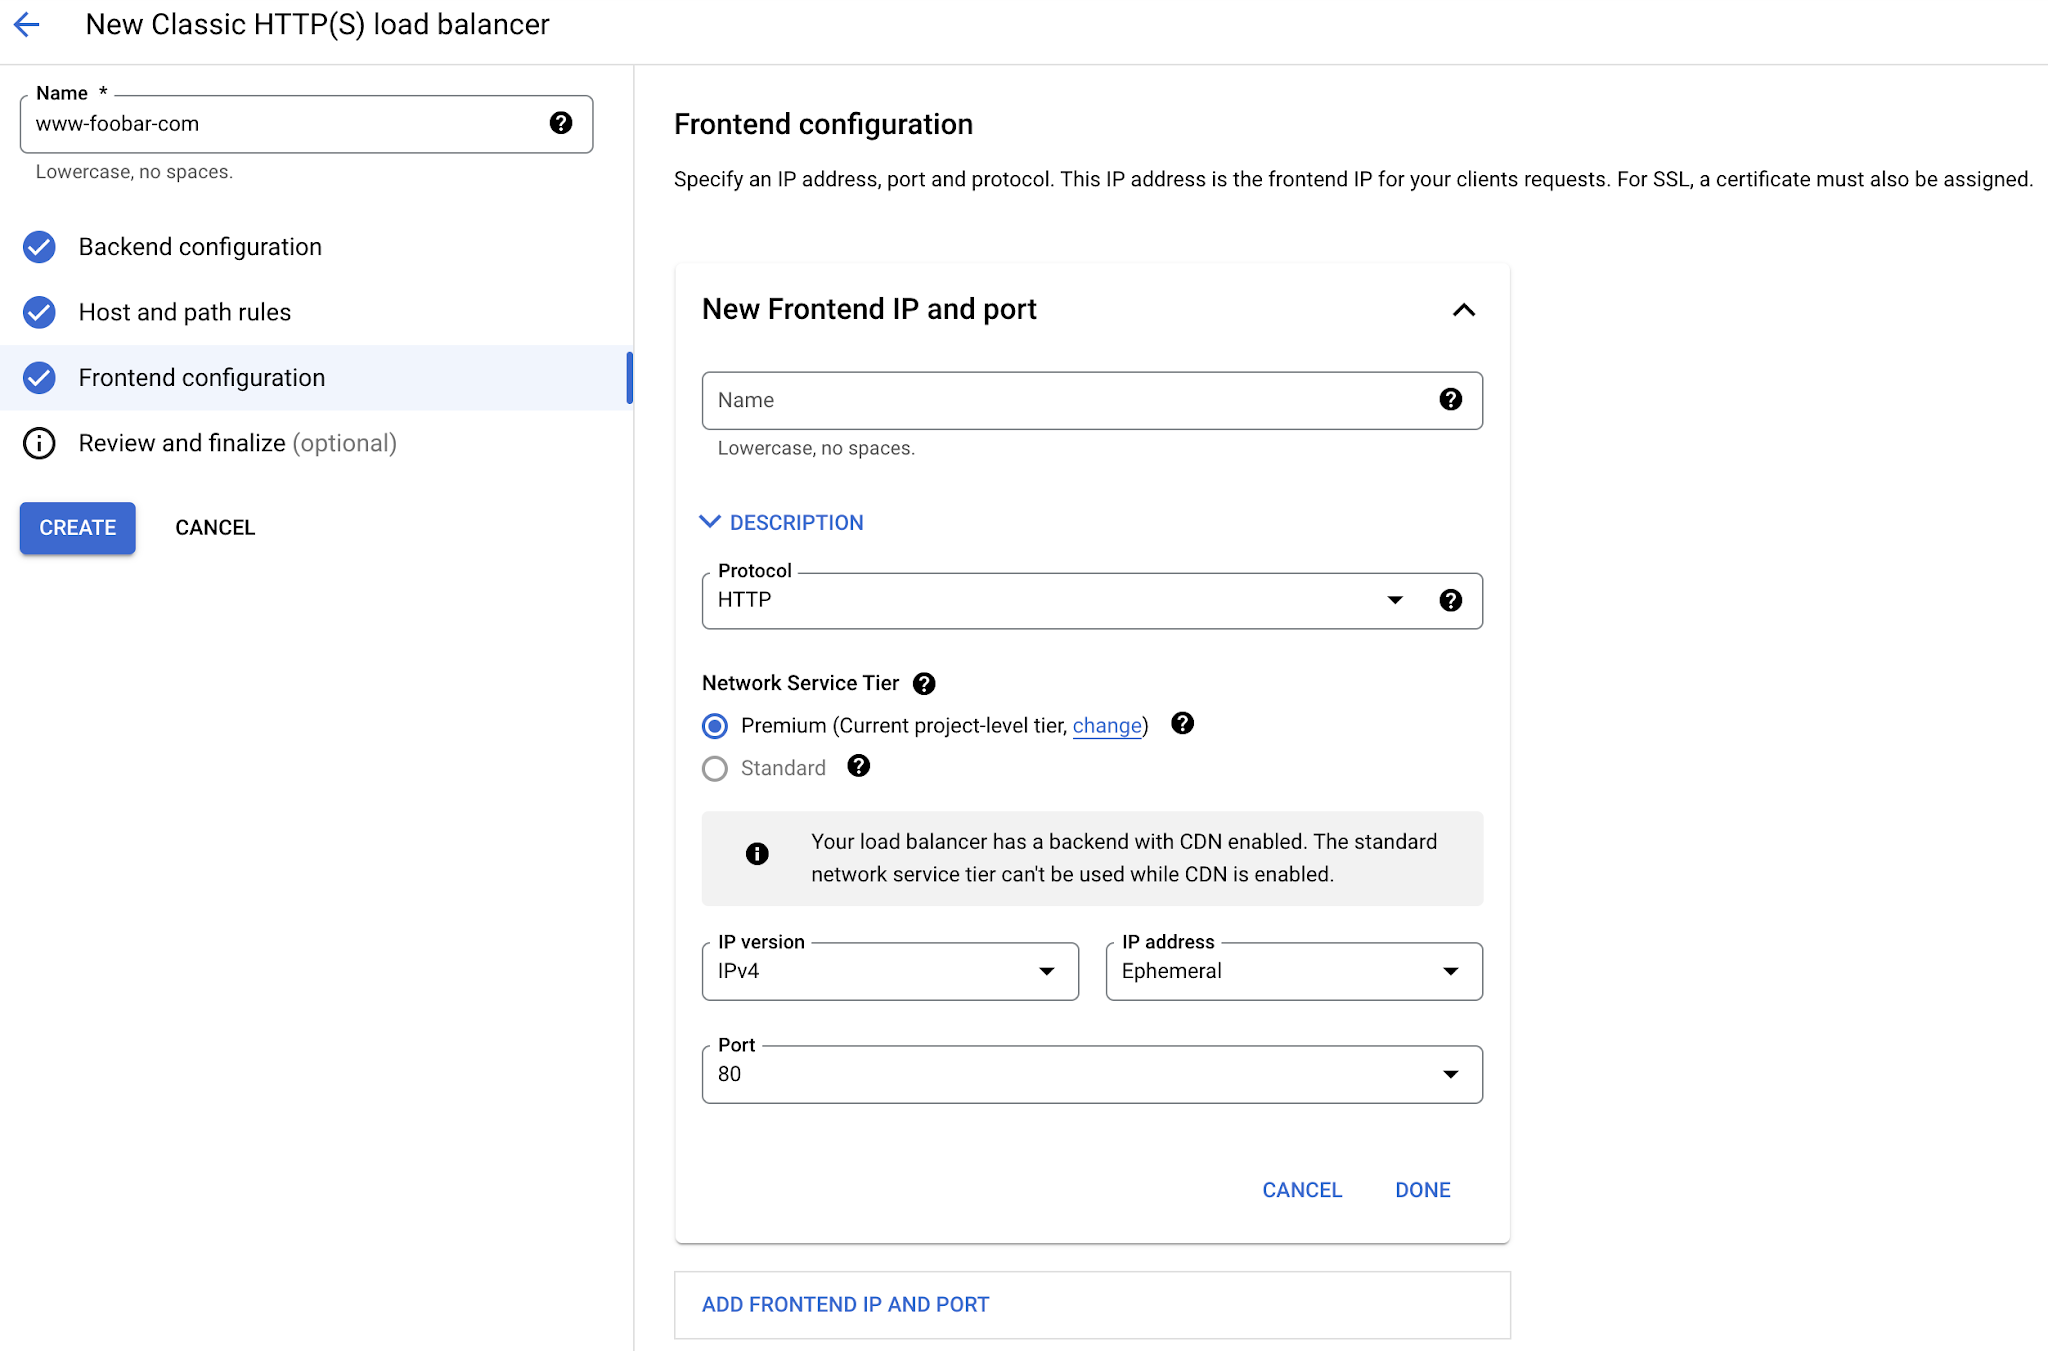2048x1351 pixels.
Task: Click ADD FRONTEND IP AND PORT
Action: [846, 1305]
